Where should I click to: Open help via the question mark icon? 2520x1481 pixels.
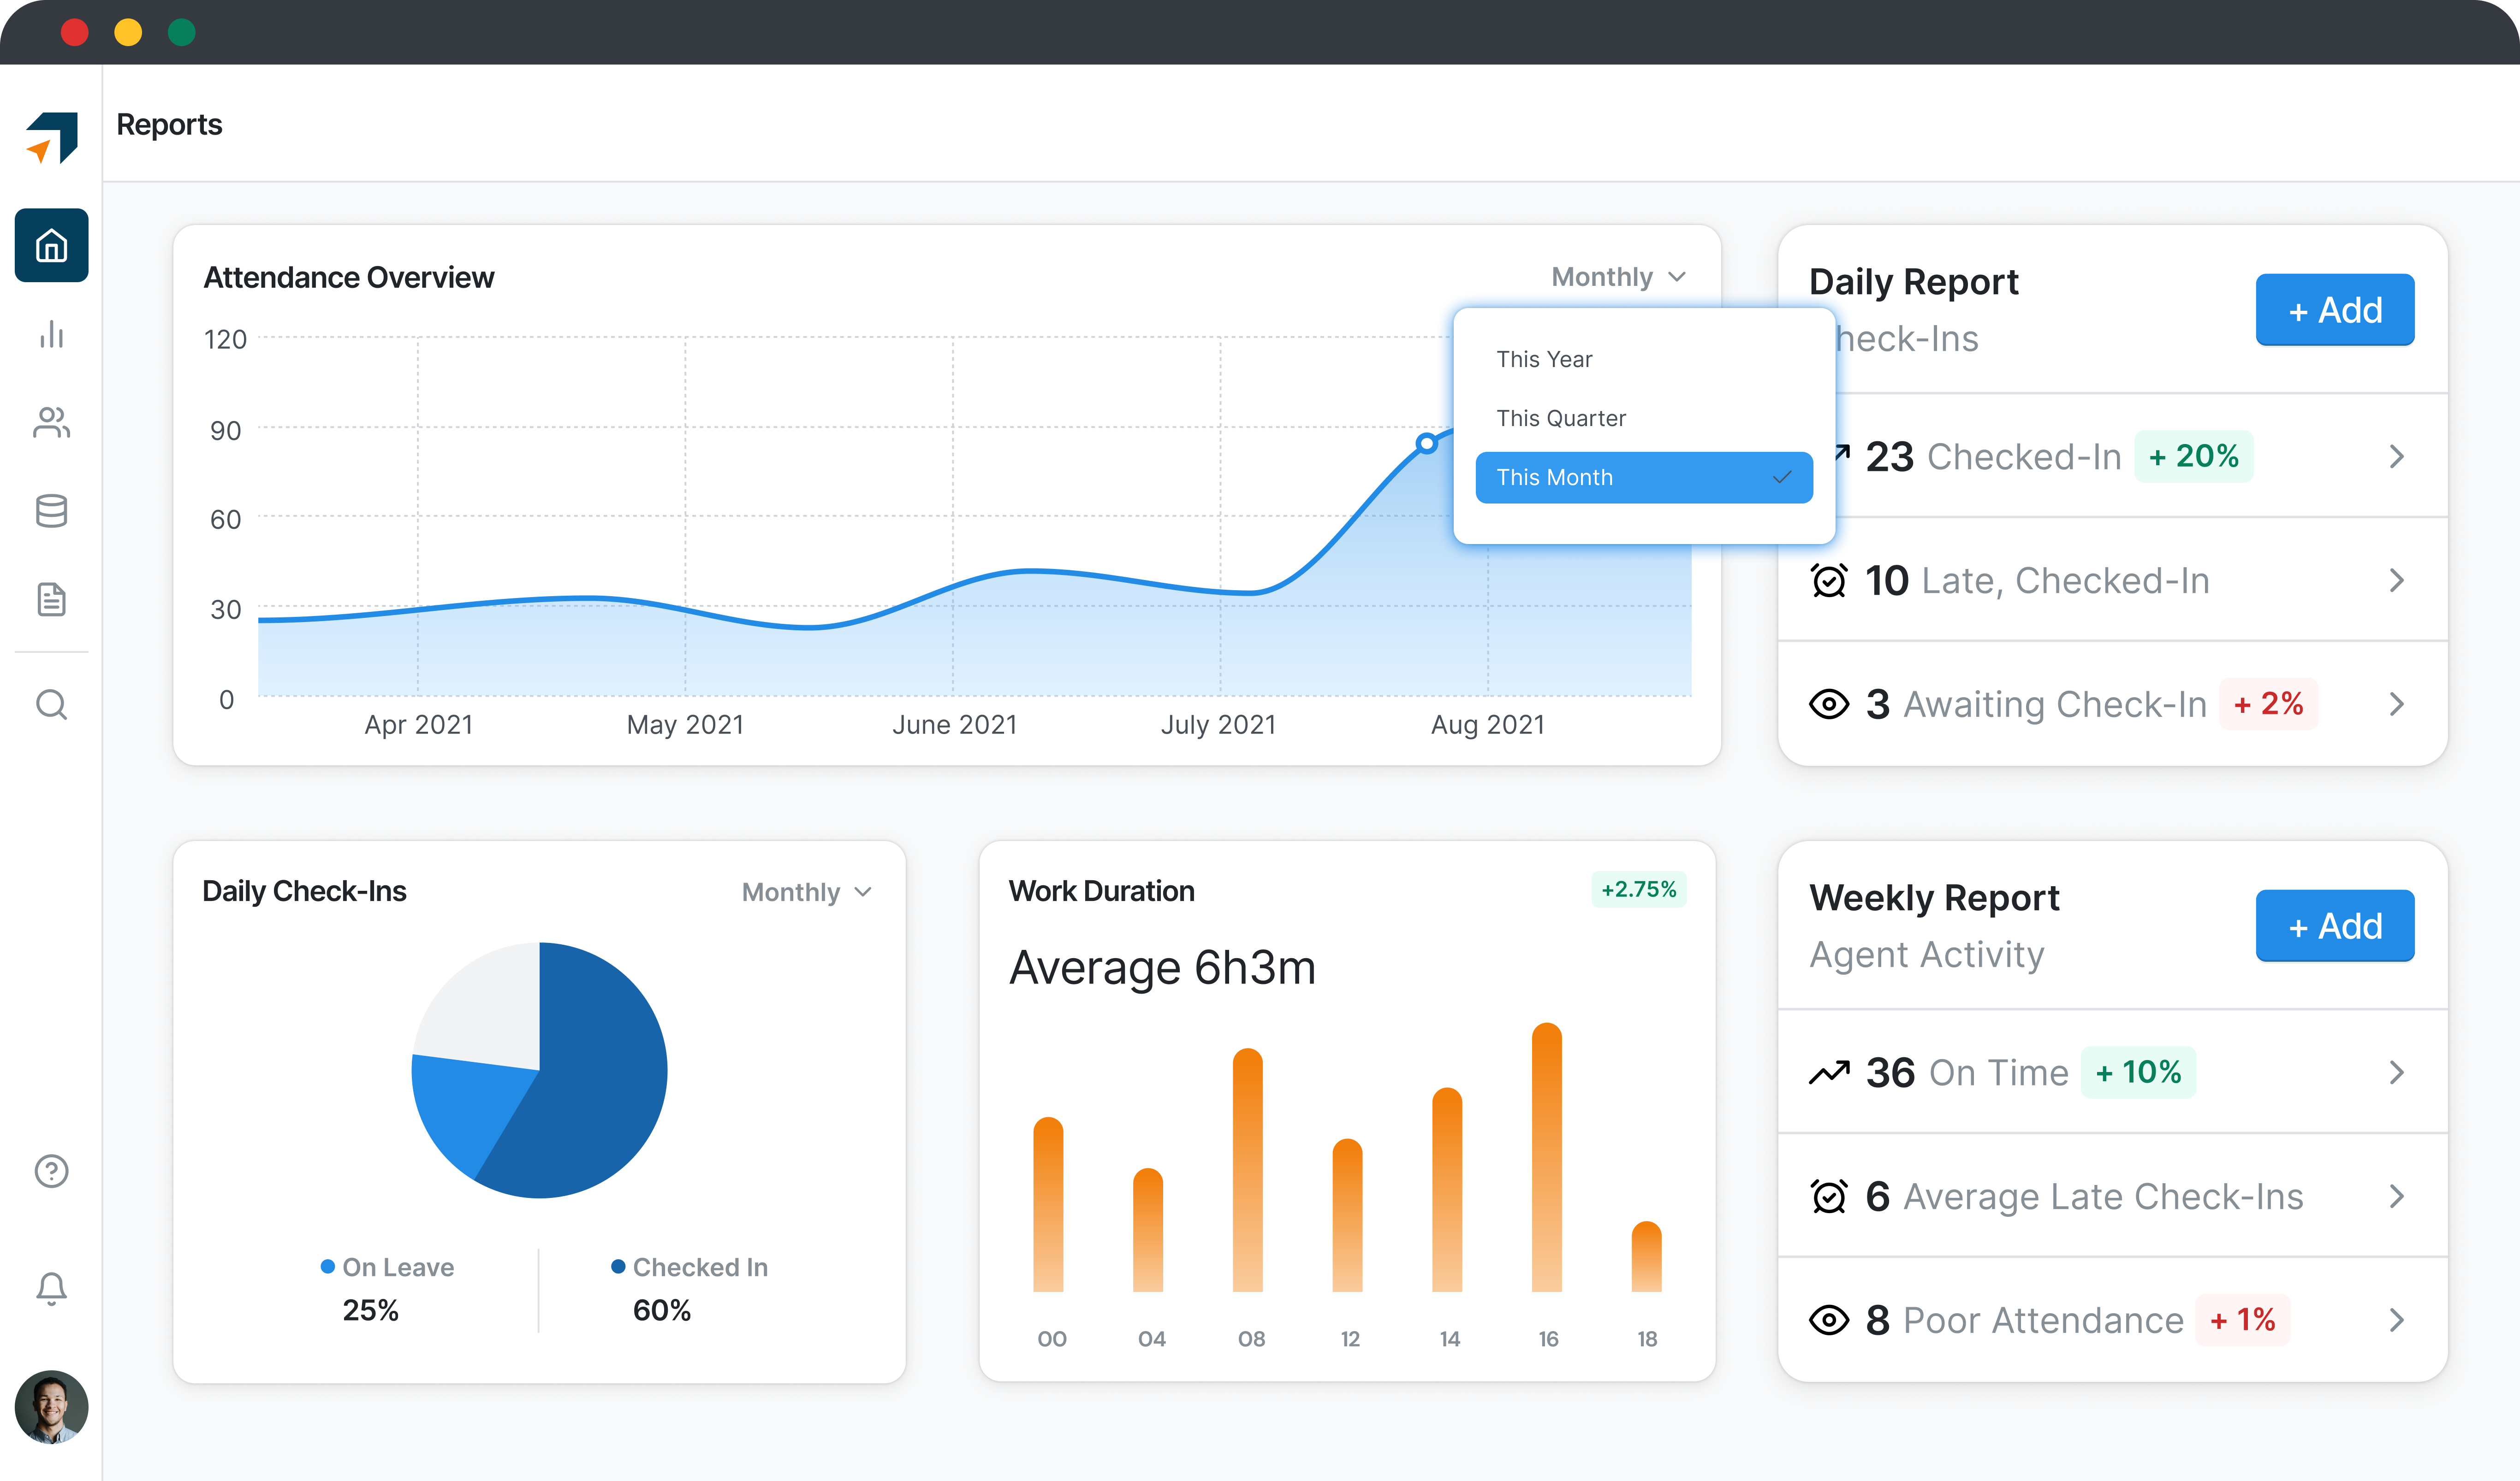(x=51, y=1171)
